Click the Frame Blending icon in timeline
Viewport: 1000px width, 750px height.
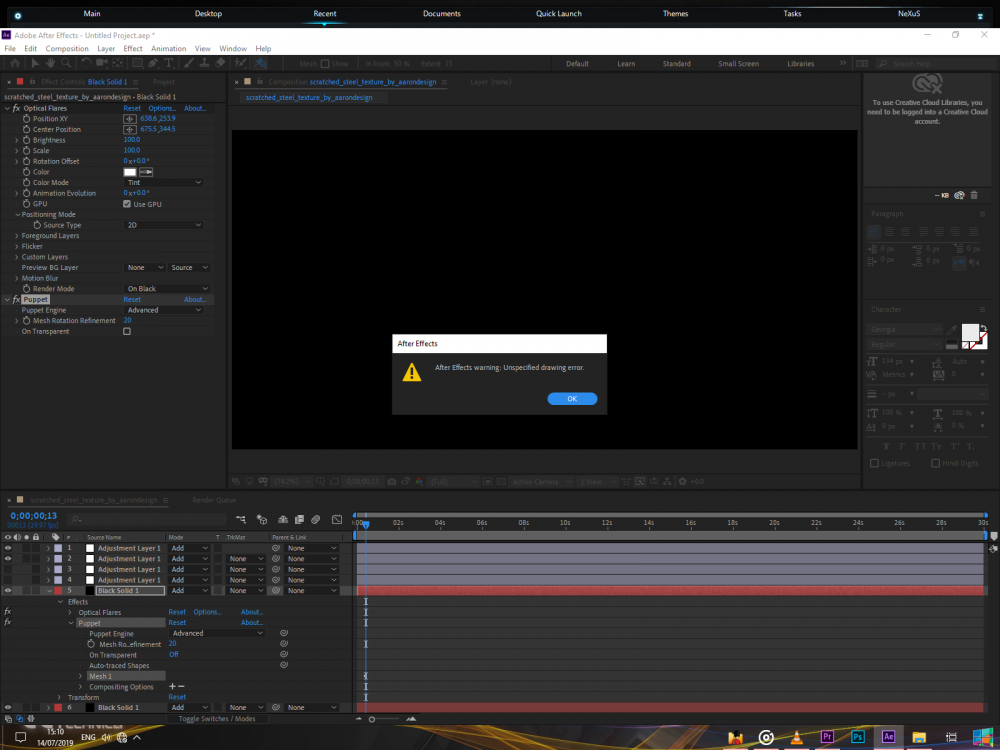click(x=298, y=520)
